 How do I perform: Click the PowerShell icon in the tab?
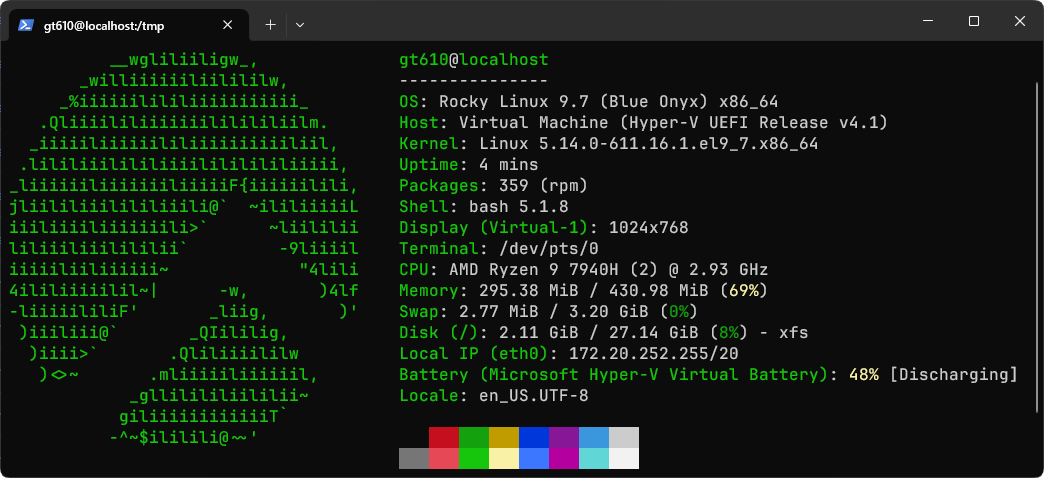(25, 25)
